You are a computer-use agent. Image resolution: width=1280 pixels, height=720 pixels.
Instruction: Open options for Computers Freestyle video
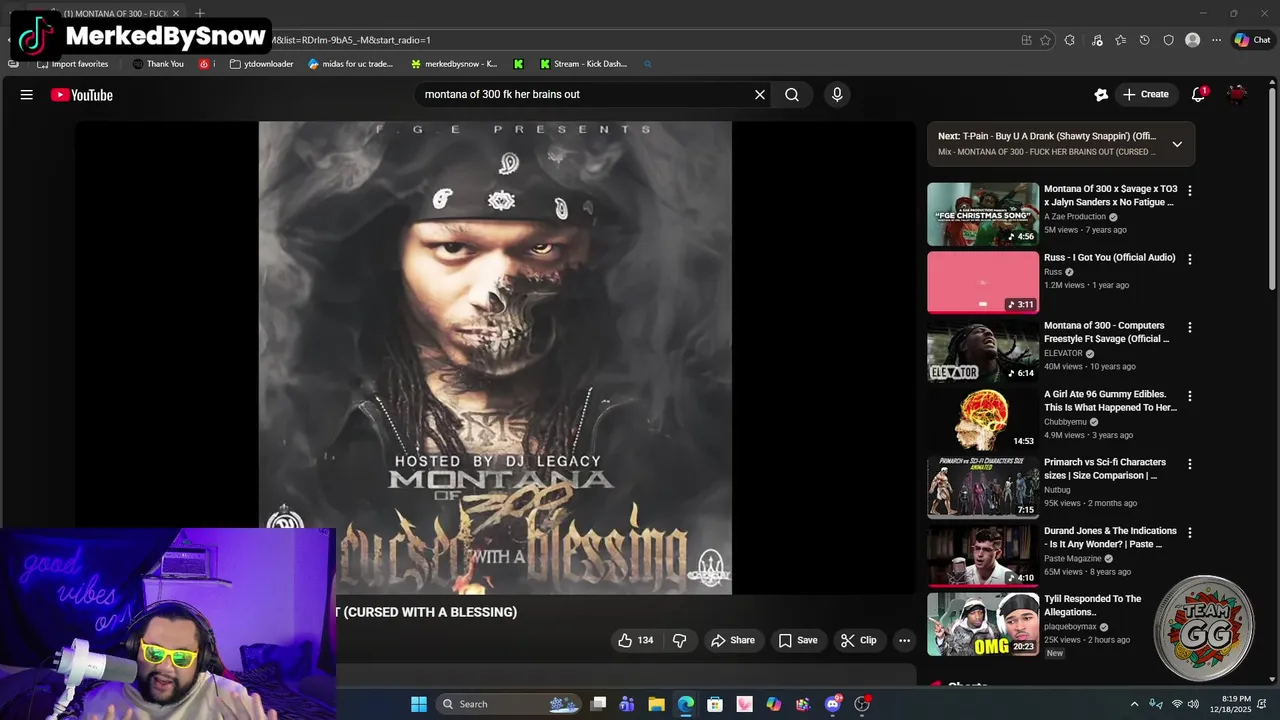tap(1190, 327)
